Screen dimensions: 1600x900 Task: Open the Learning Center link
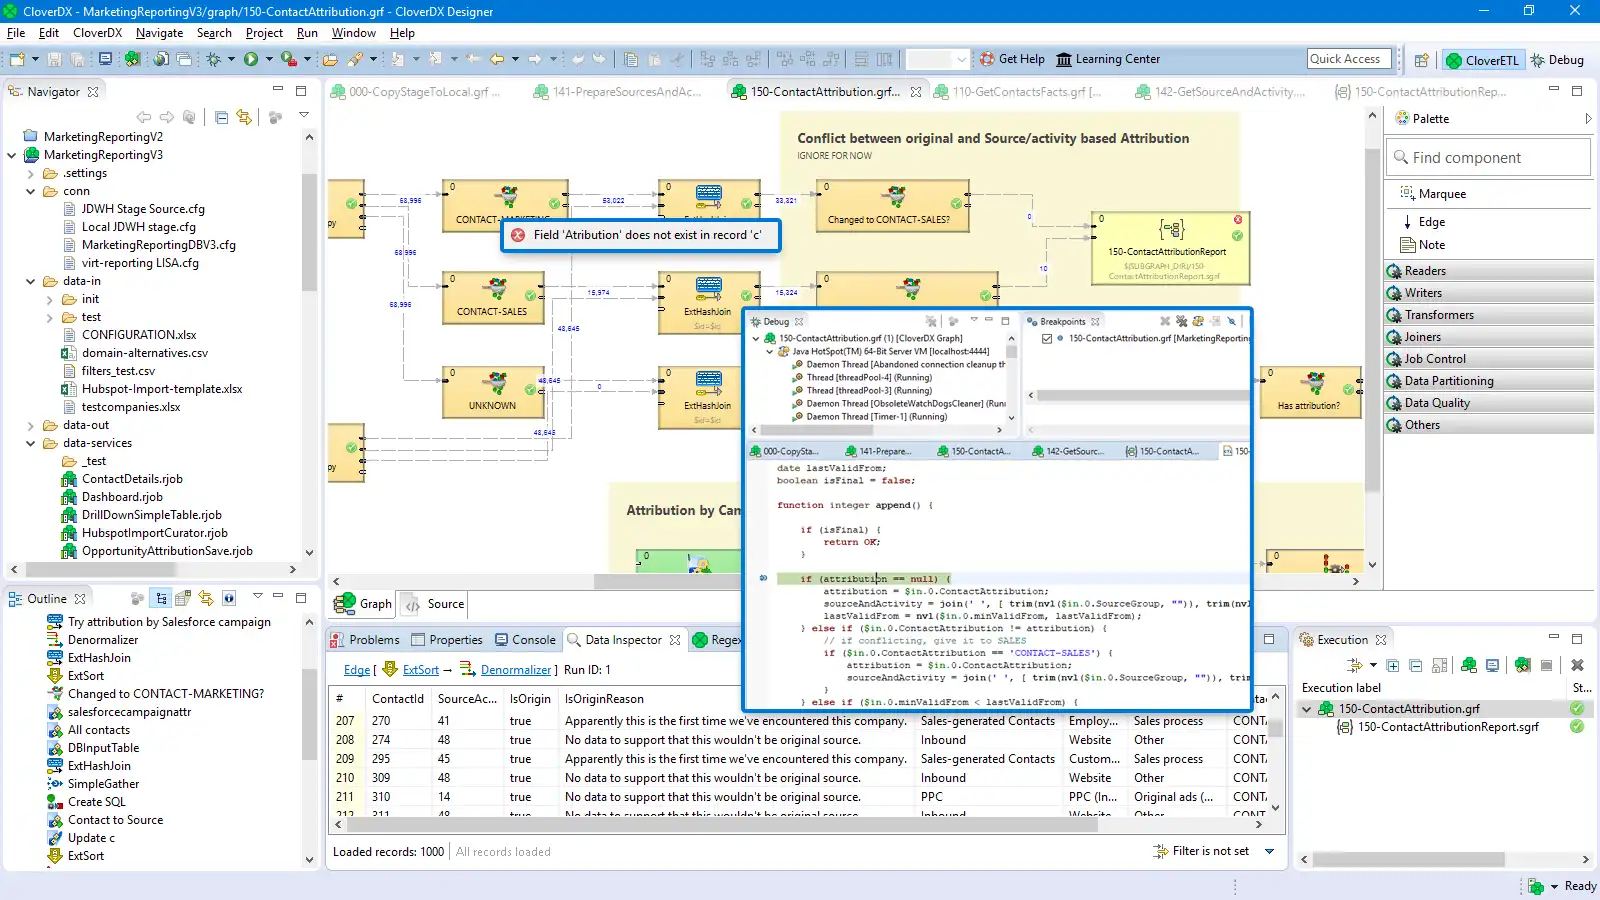pos(1108,59)
